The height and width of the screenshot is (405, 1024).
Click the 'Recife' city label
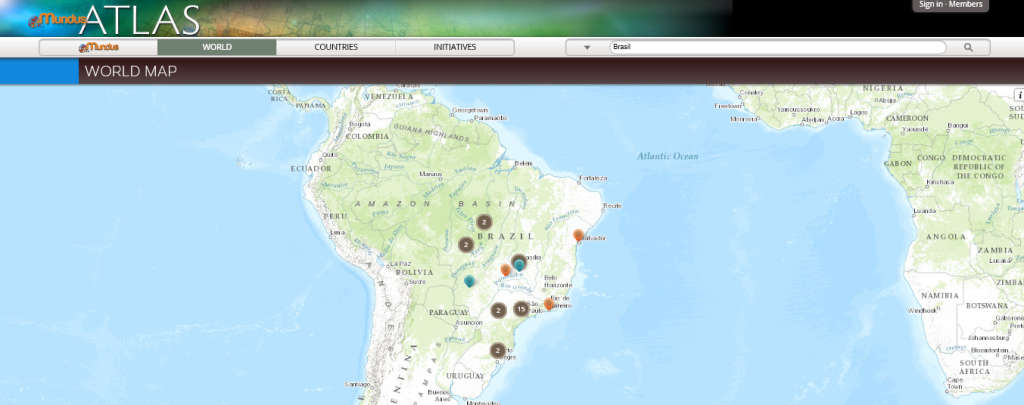(613, 206)
